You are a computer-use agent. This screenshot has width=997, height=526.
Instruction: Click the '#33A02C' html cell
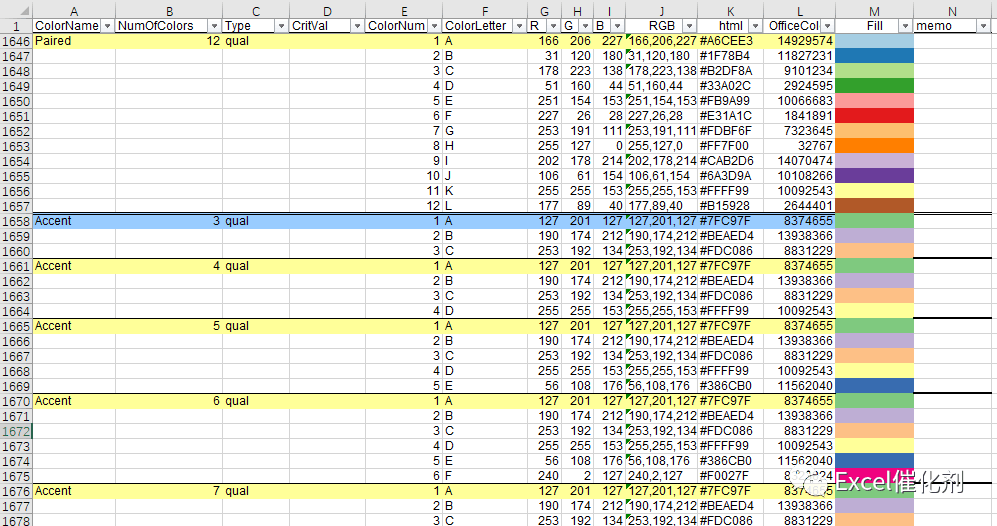coord(731,86)
